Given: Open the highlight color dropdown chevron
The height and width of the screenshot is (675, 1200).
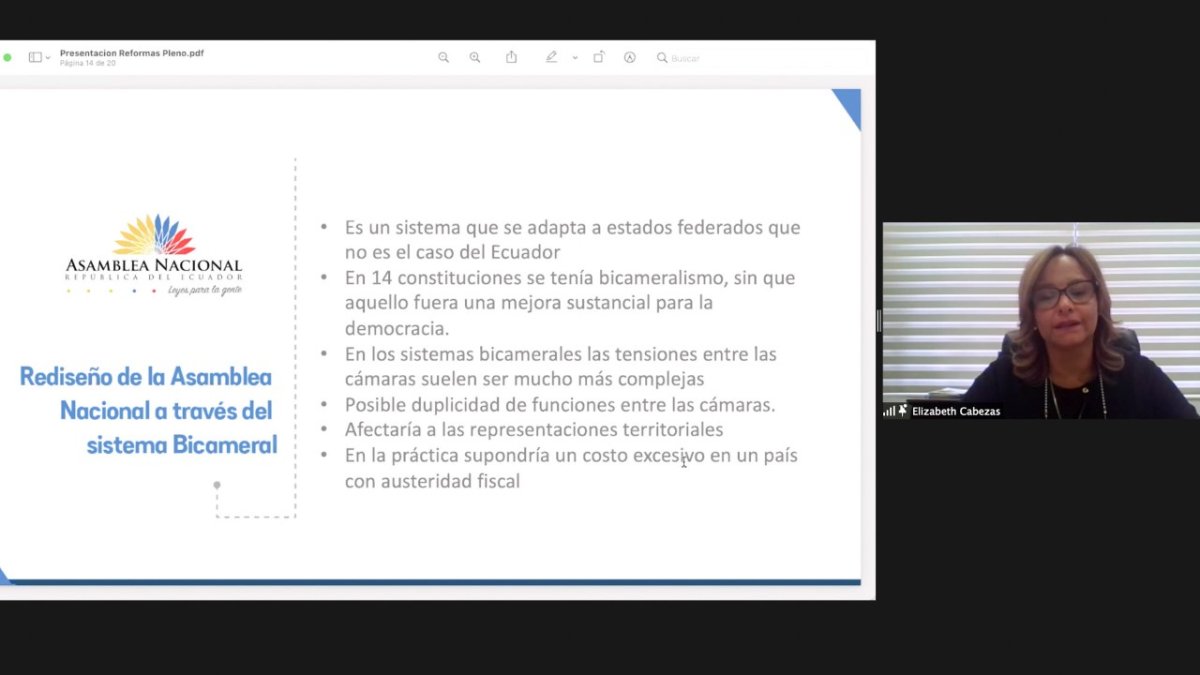Looking at the screenshot, I should [x=575, y=57].
